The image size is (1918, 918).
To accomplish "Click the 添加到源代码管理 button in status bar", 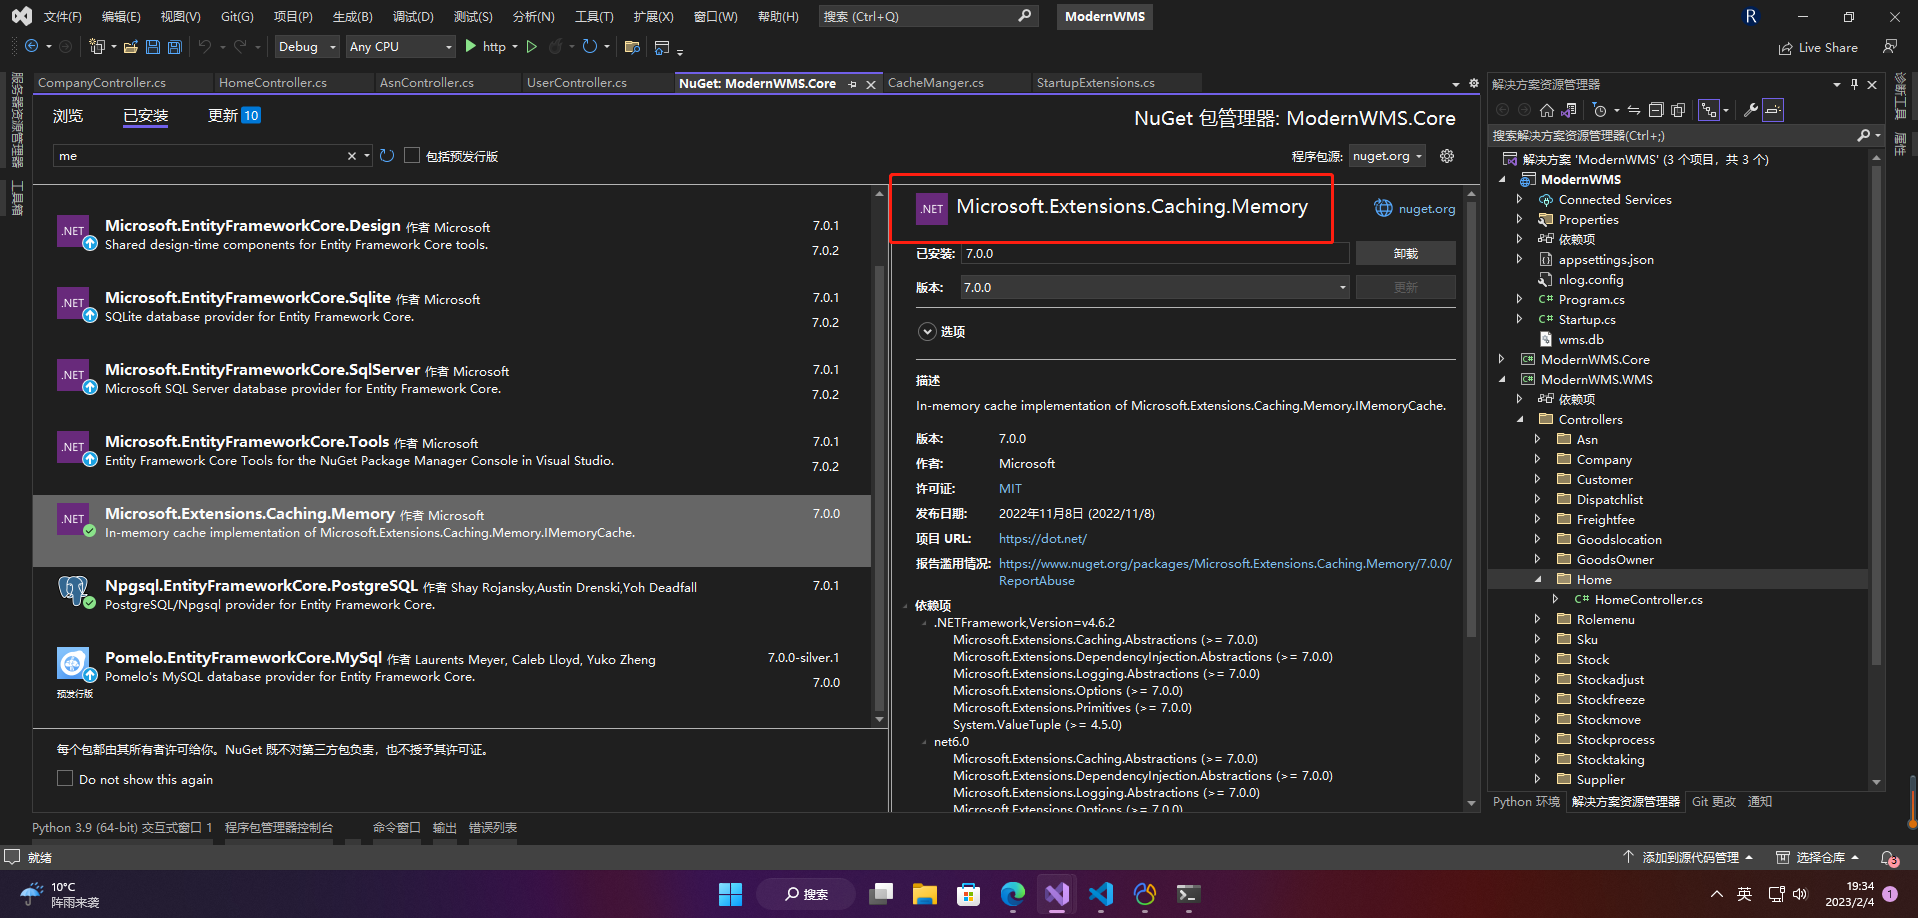I will pos(1688,858).
